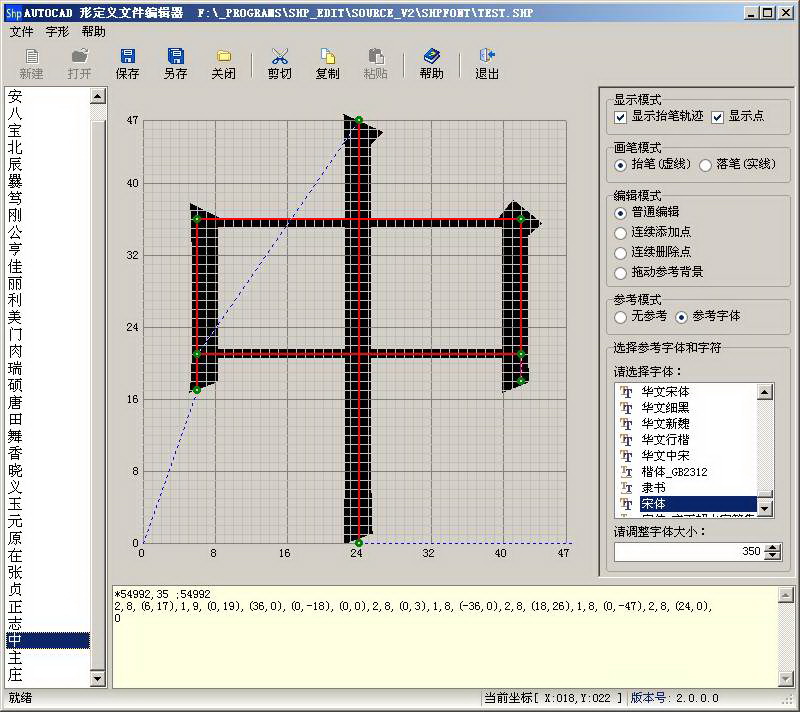Select 华文细黑 in the font list

[665, 408]
